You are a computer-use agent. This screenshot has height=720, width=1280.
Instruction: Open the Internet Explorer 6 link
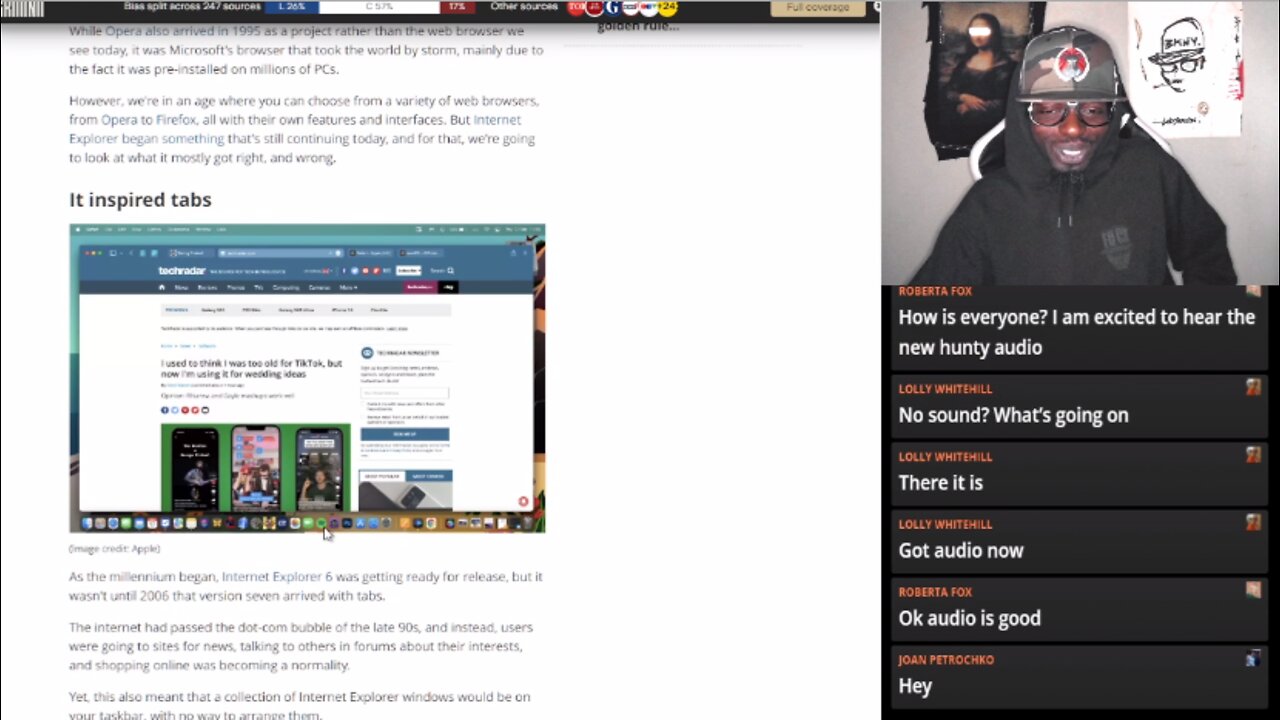(x=277, y=577)
